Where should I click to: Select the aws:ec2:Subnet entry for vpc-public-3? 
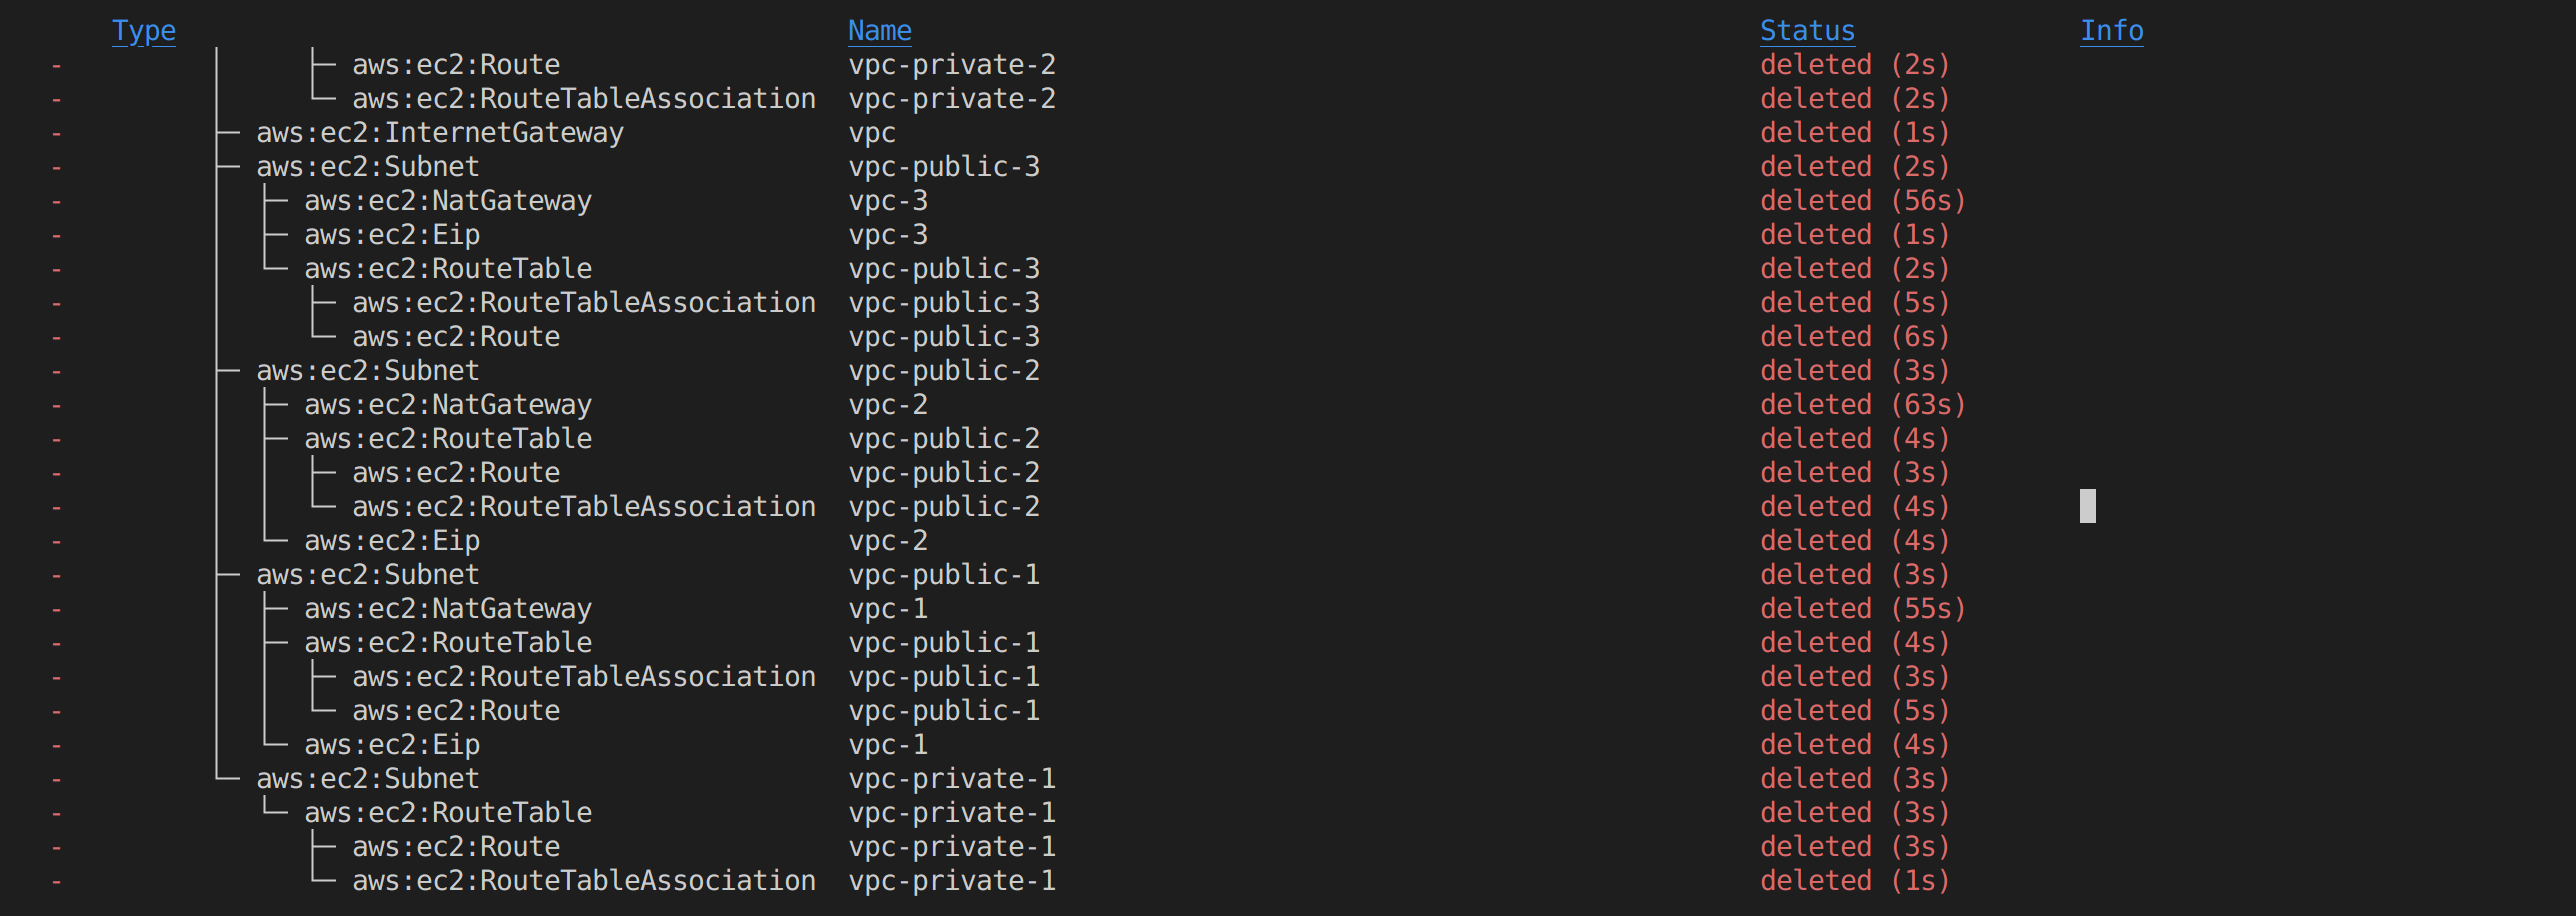(367, 167)
